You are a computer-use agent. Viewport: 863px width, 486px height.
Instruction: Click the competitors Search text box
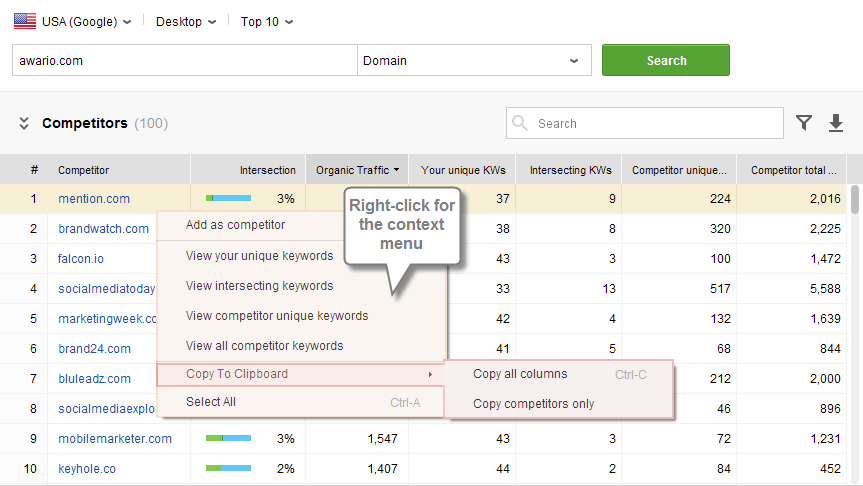coord(644,123)
